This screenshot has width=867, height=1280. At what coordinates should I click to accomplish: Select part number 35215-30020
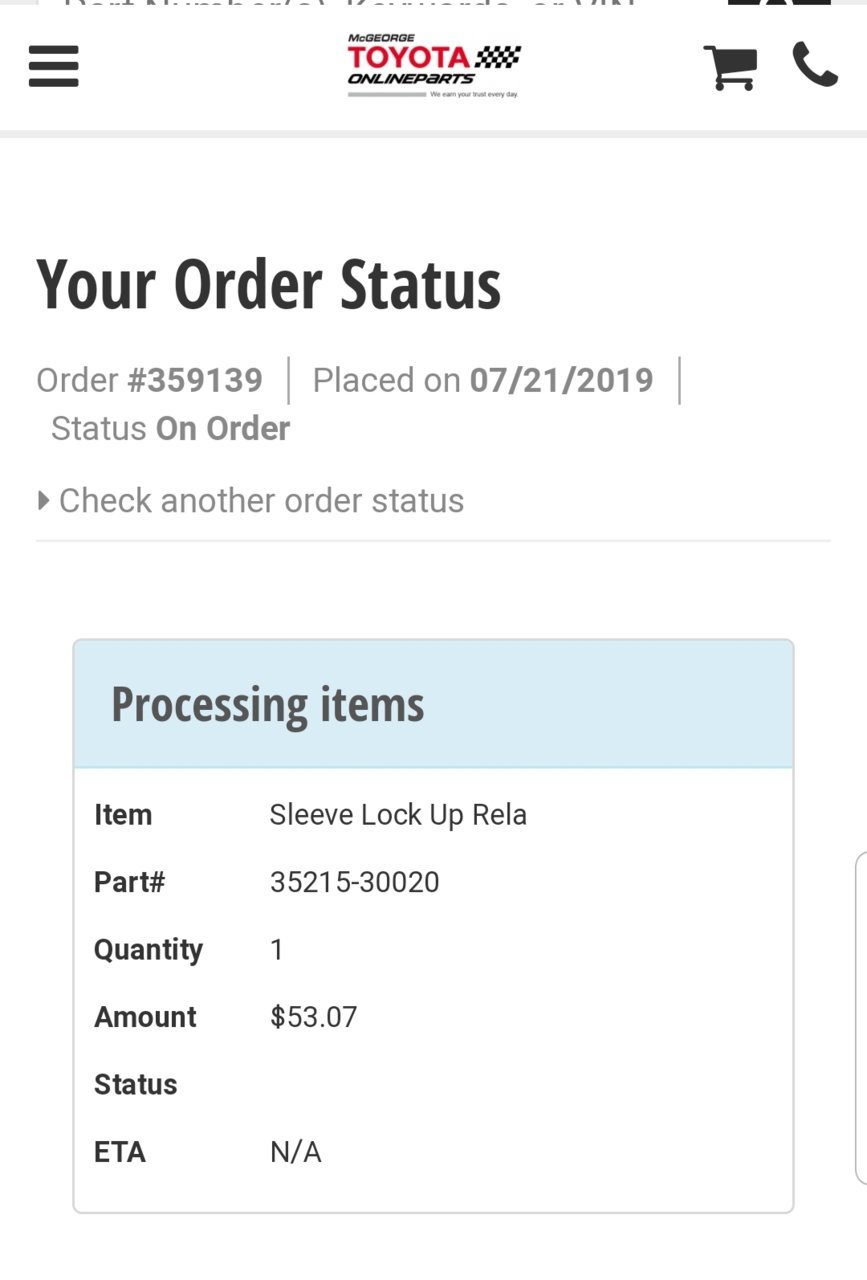tap(355, 882)
